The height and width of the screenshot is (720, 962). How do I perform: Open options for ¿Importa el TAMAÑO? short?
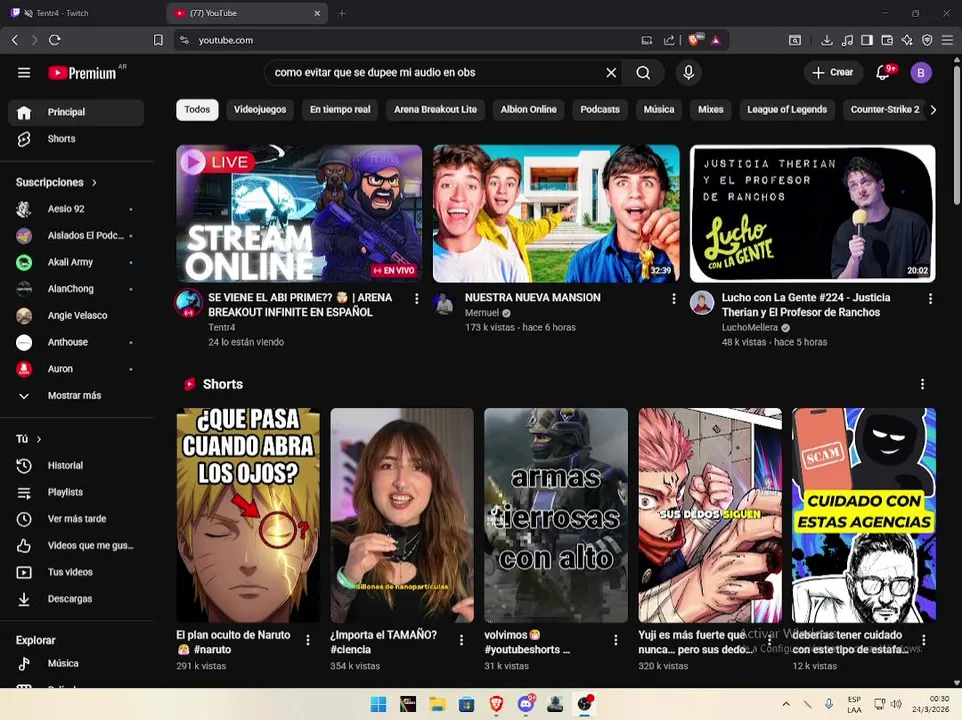point(461,640)
